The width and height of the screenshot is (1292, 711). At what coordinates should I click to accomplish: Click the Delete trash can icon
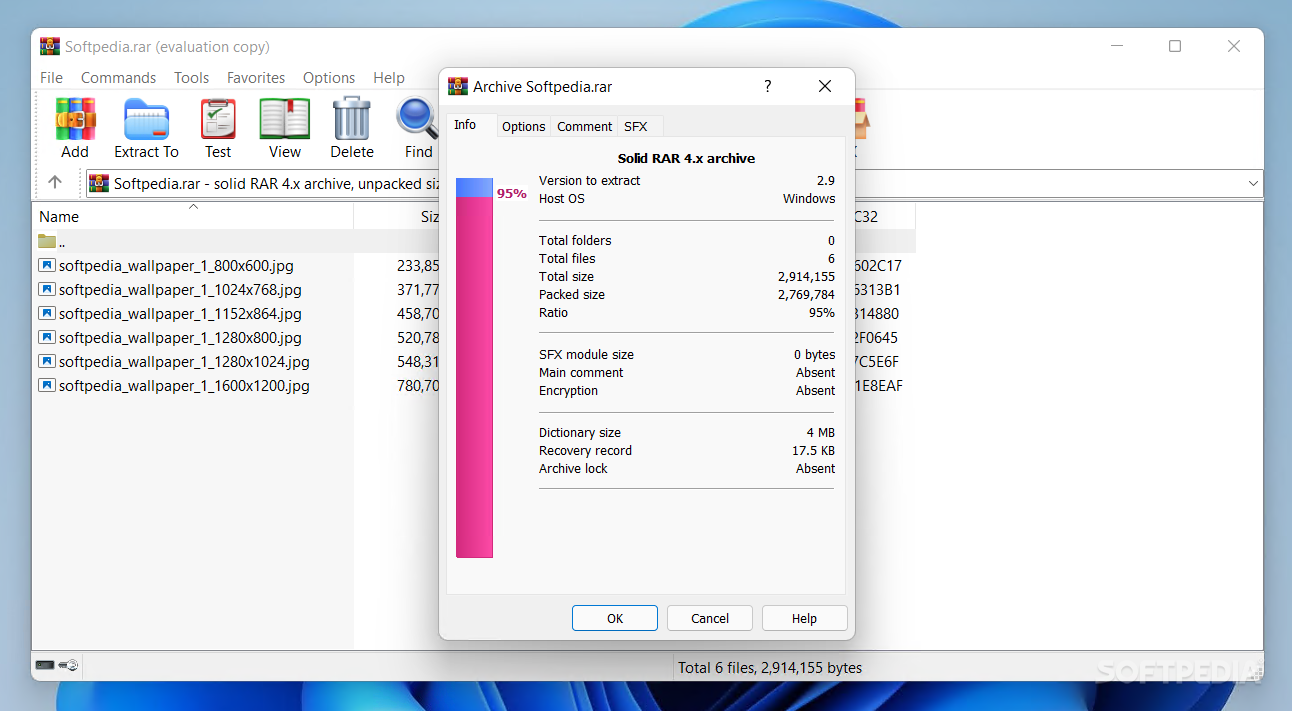pyautogui.click(x=352, y=119)
